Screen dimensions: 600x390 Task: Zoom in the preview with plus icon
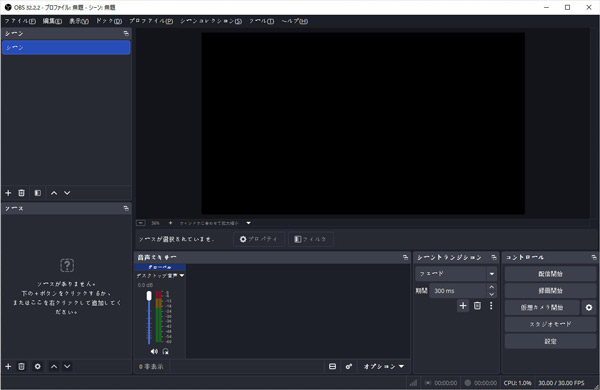coord(170,223)
